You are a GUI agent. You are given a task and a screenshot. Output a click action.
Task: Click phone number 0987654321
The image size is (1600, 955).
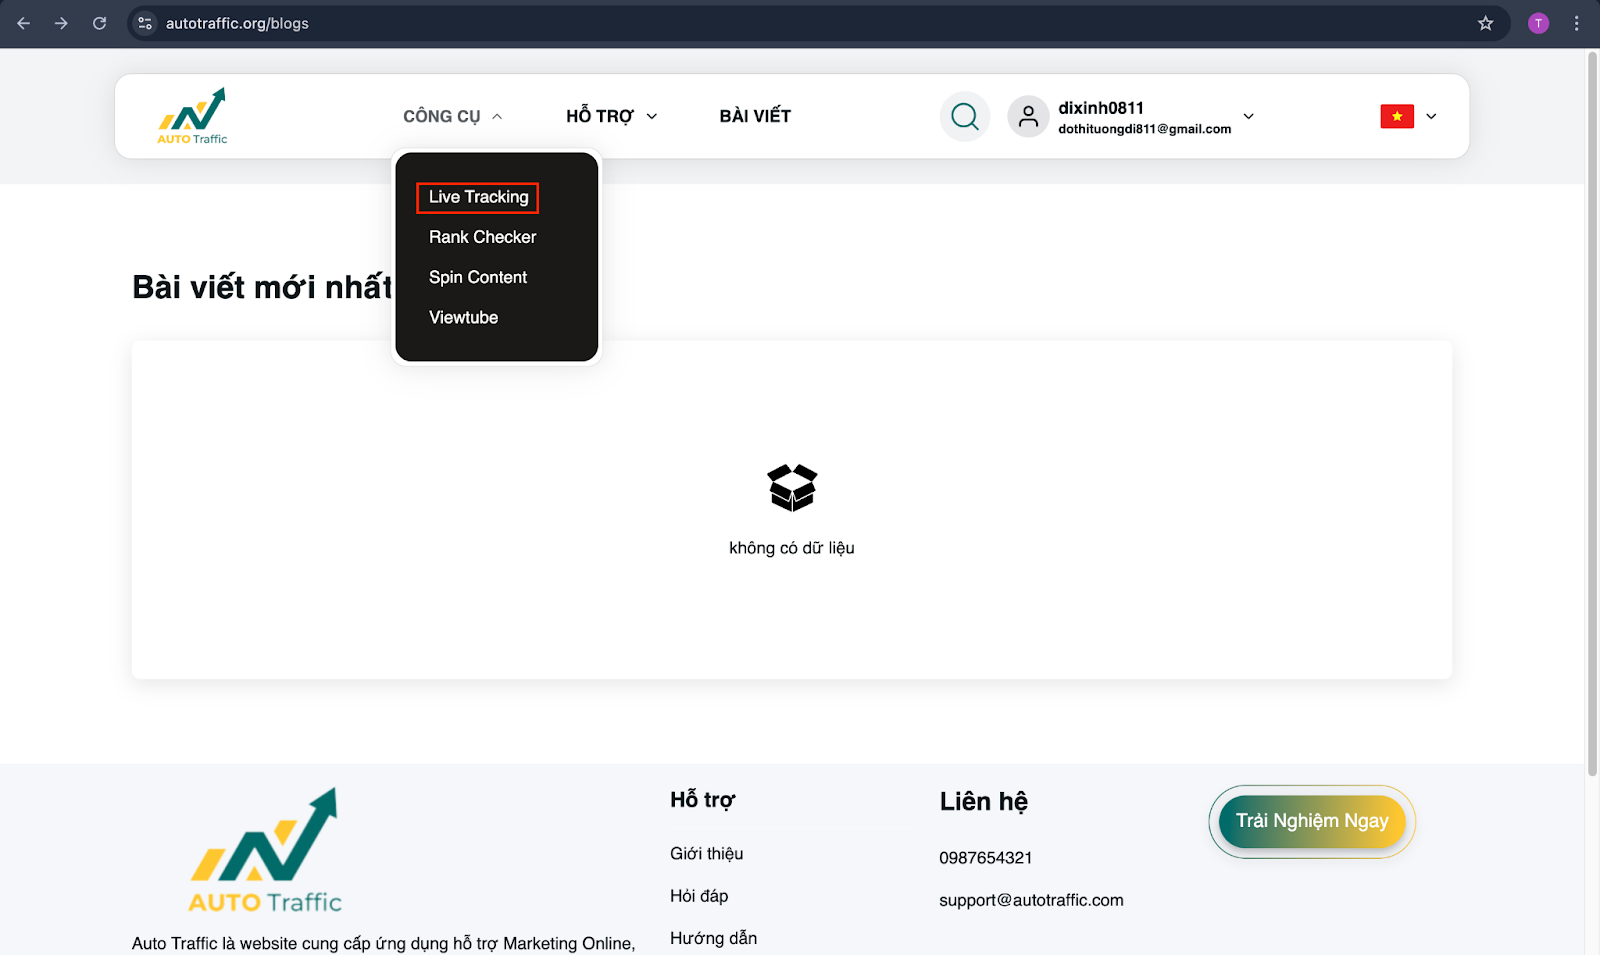tap(985, 858)
